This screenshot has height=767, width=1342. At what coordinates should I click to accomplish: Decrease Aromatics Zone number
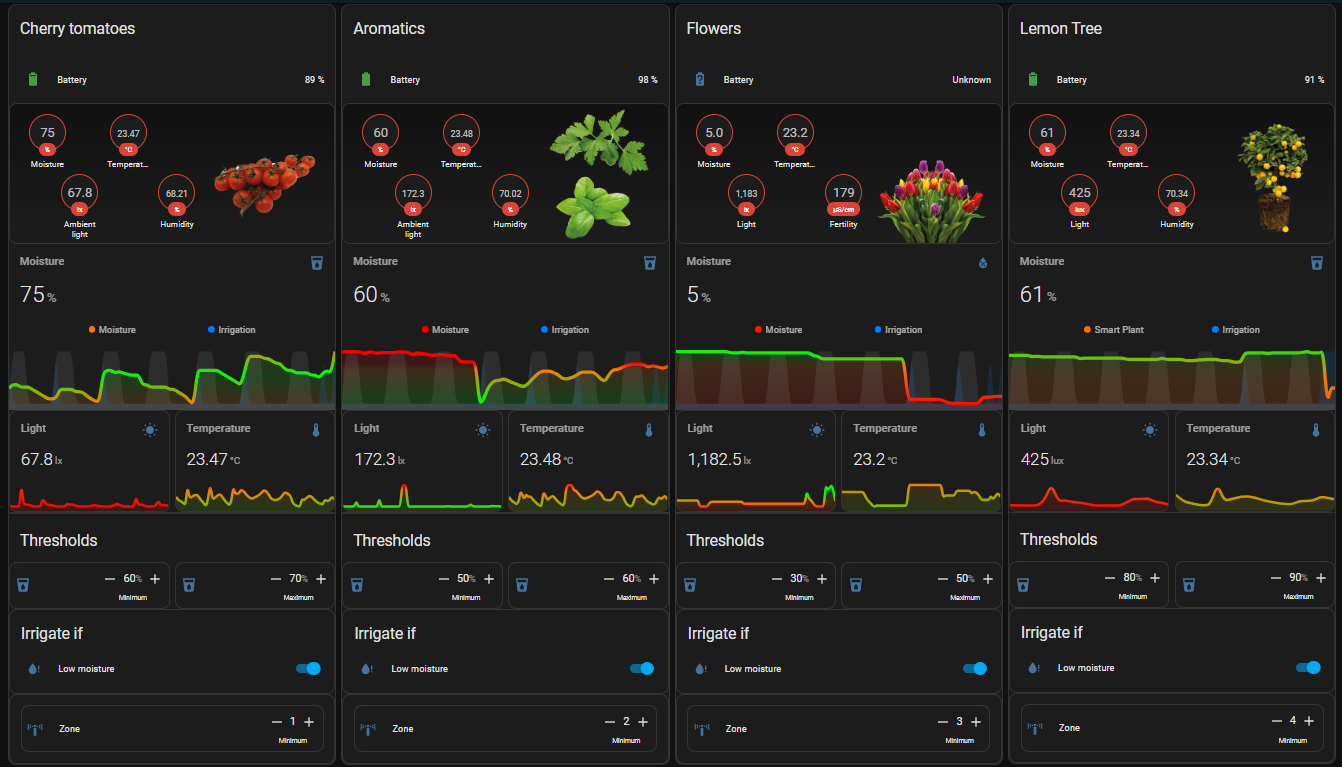[x=610, y=722]
